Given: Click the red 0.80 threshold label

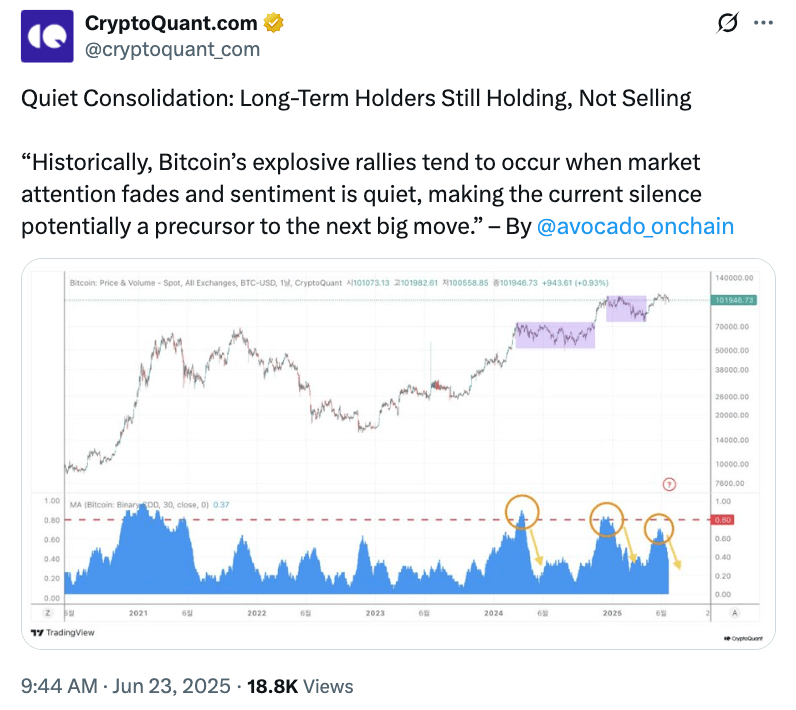Looking at the screenshot, I should pyautogui.click(x=722, y=520).
